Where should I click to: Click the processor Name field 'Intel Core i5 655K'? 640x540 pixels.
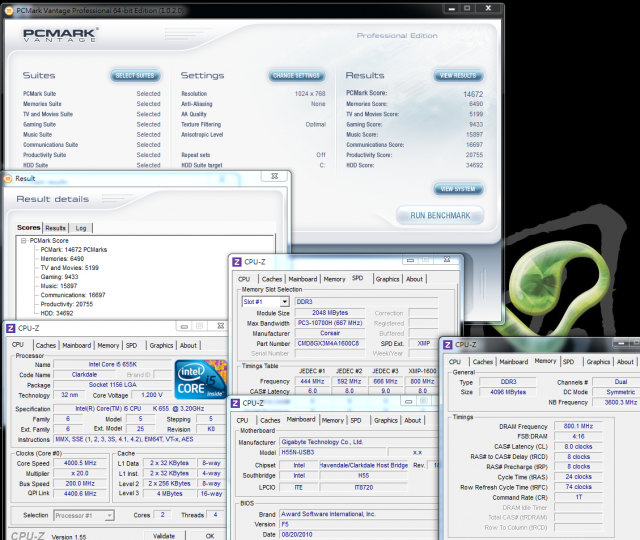[113, 364]
